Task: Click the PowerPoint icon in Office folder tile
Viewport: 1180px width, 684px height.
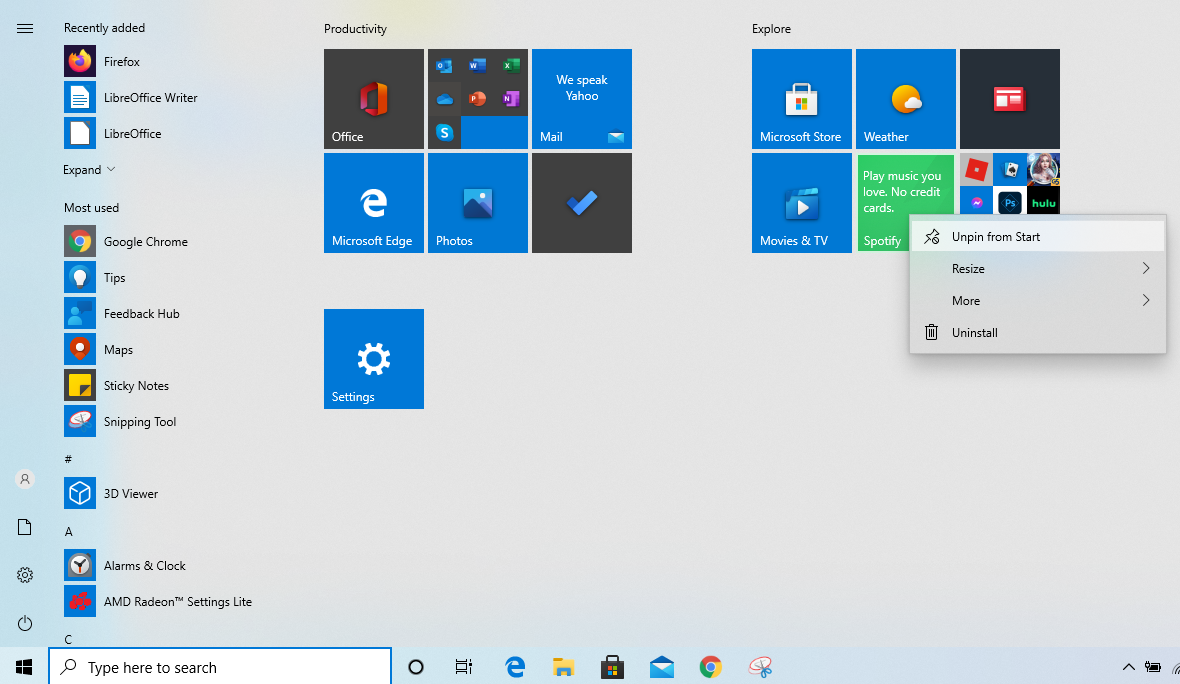Action: click(x=477, y=99)
